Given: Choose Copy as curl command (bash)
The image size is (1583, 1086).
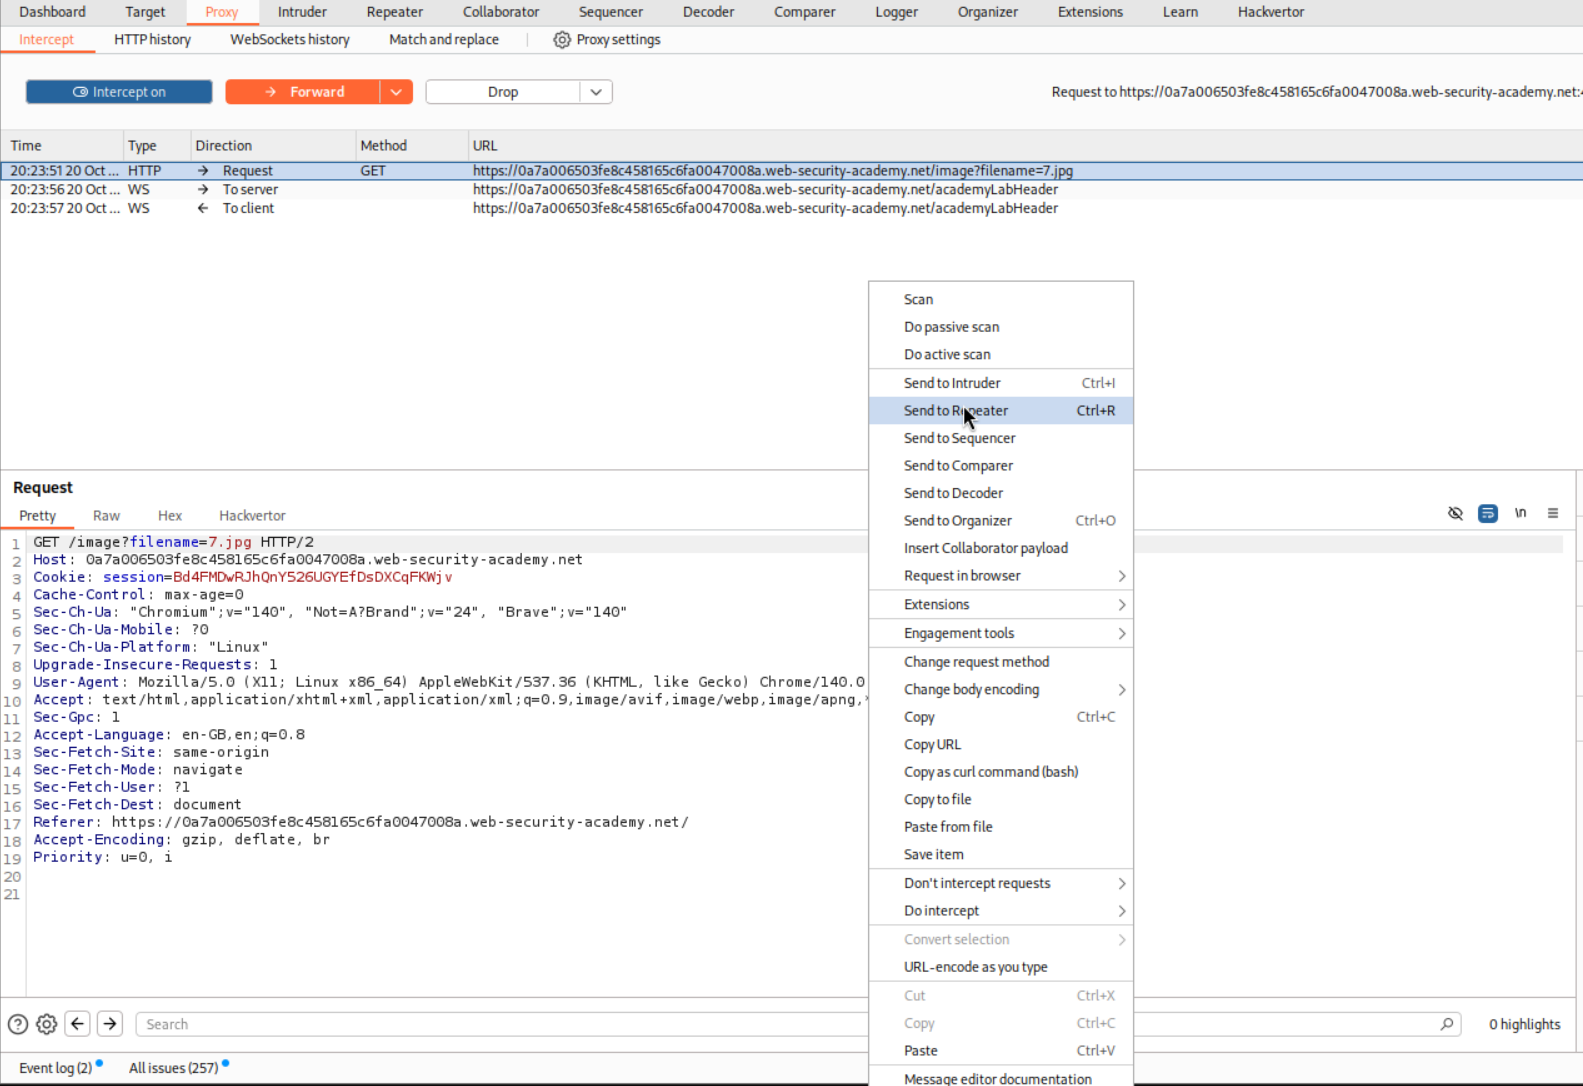Looking at the screenshot, I should click(x=990, y=772).
